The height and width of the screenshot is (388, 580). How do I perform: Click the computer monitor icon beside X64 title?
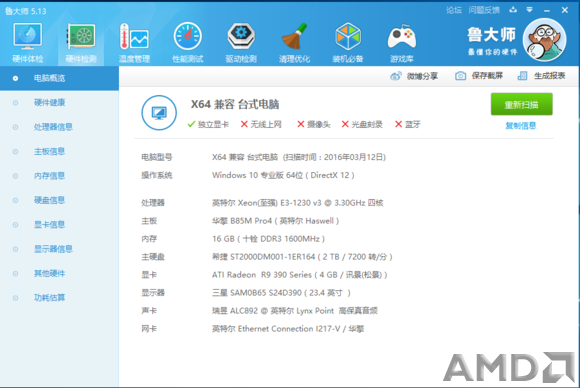coord(159,113)
